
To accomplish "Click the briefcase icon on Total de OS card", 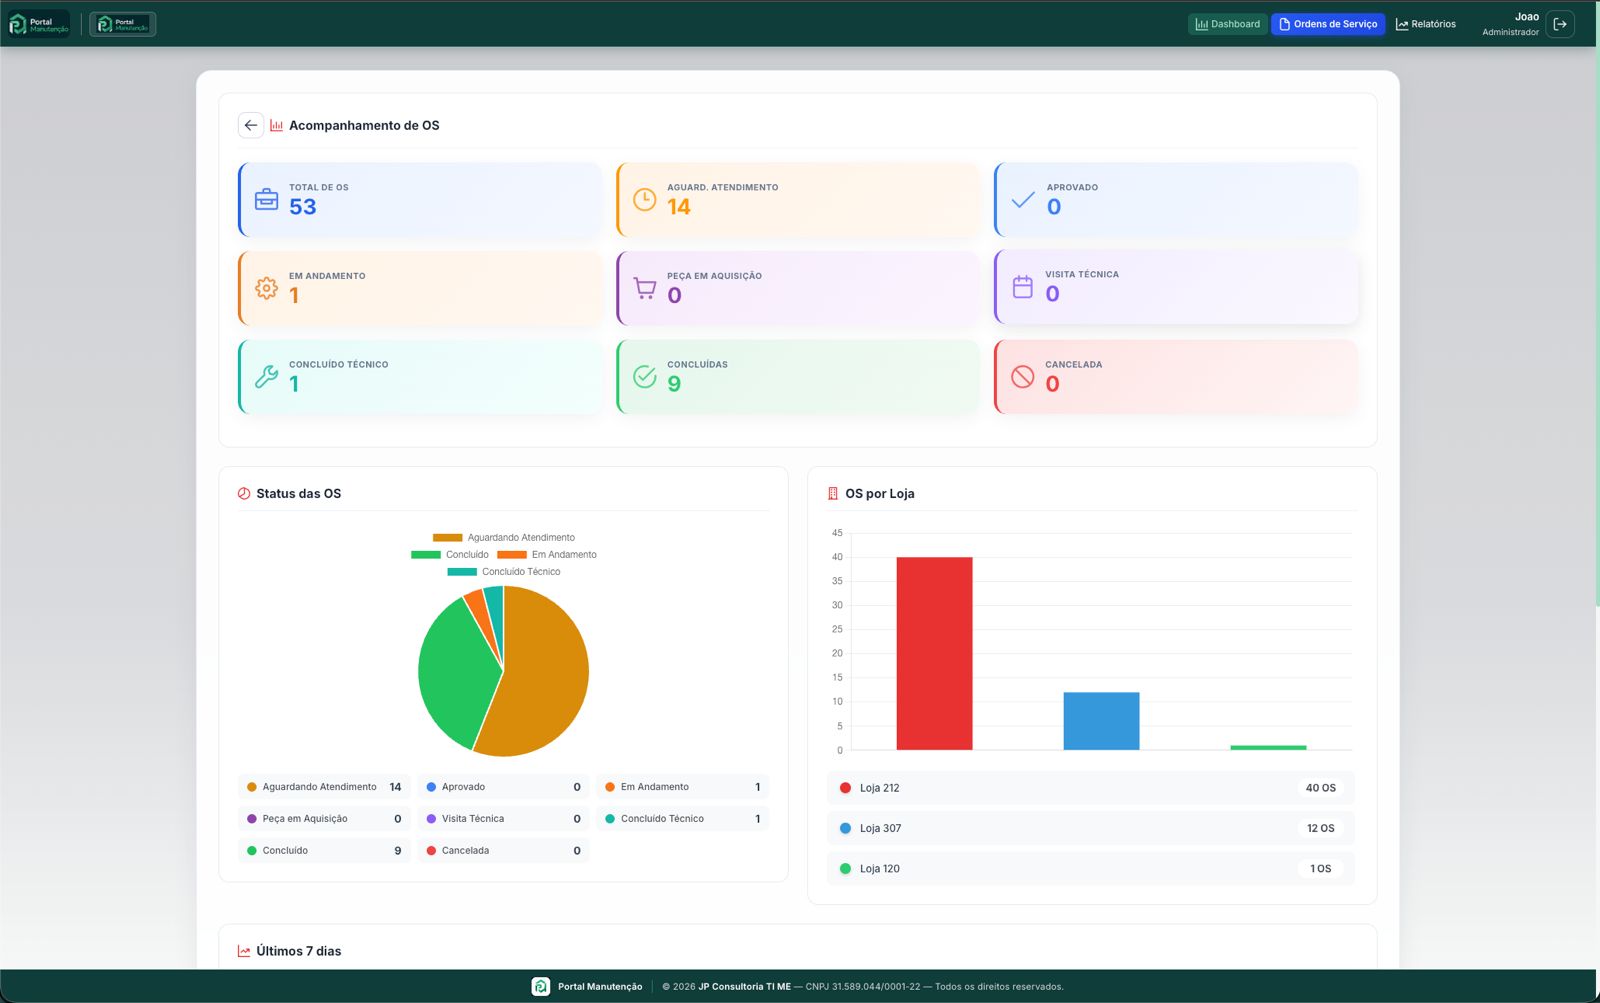I will [x=266, y=199].
